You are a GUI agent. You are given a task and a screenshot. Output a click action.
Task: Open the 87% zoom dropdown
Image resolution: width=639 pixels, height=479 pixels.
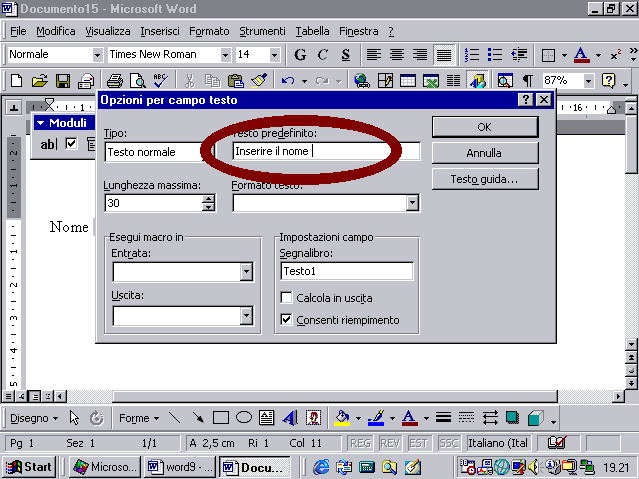pyautogui.click(x=588, y=81)
